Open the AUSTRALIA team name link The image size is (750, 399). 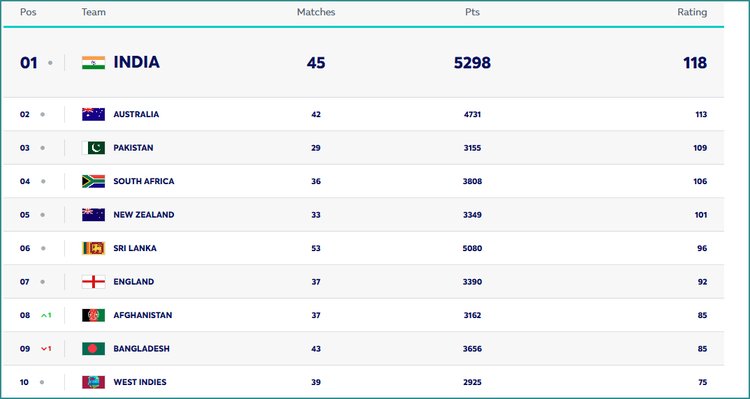[136, 114]
